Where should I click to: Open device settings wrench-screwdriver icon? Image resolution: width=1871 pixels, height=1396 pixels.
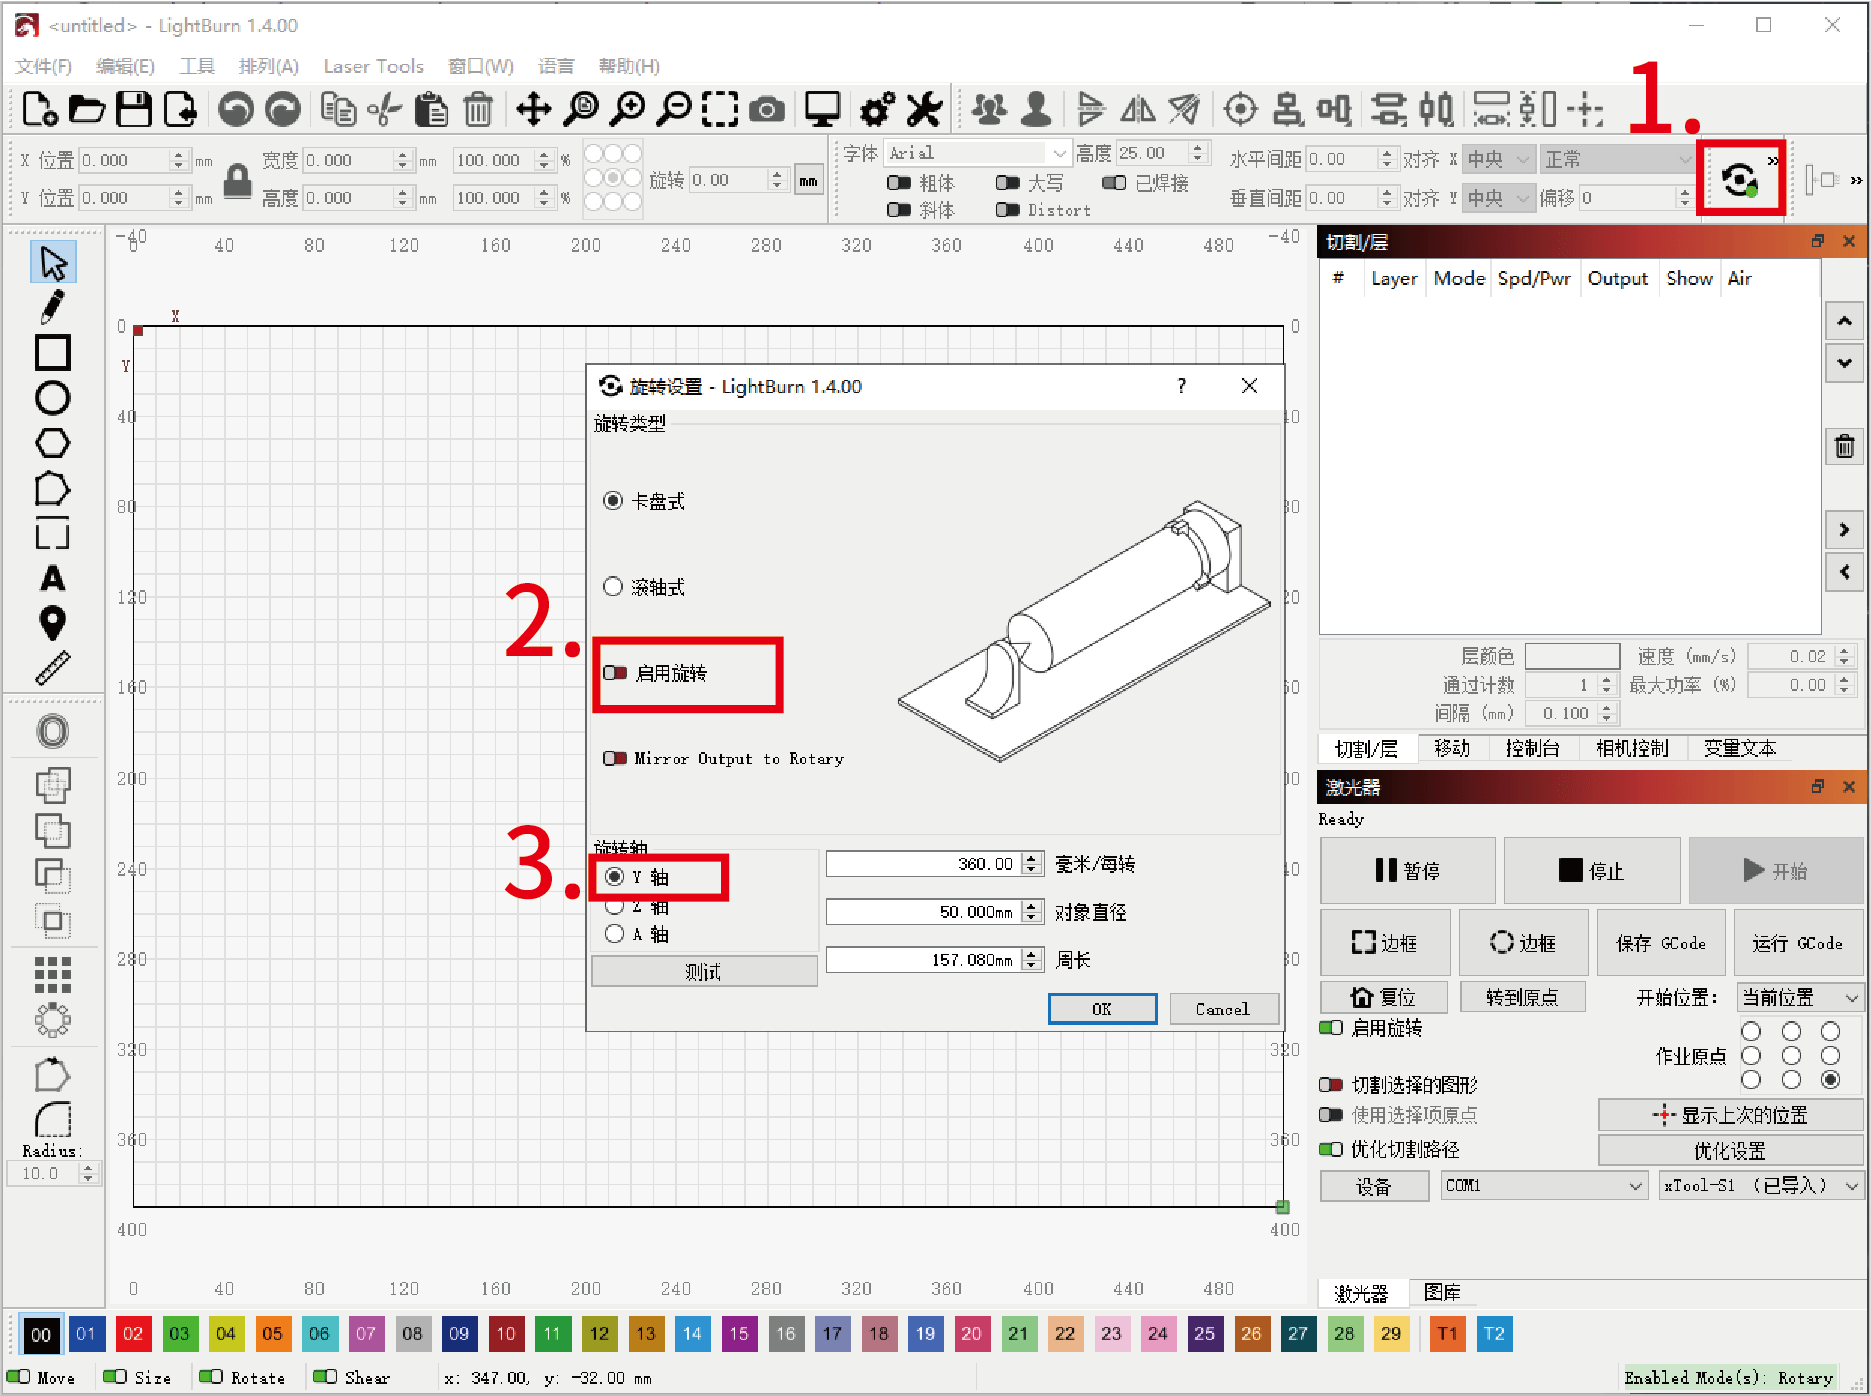tap(924, 109)
